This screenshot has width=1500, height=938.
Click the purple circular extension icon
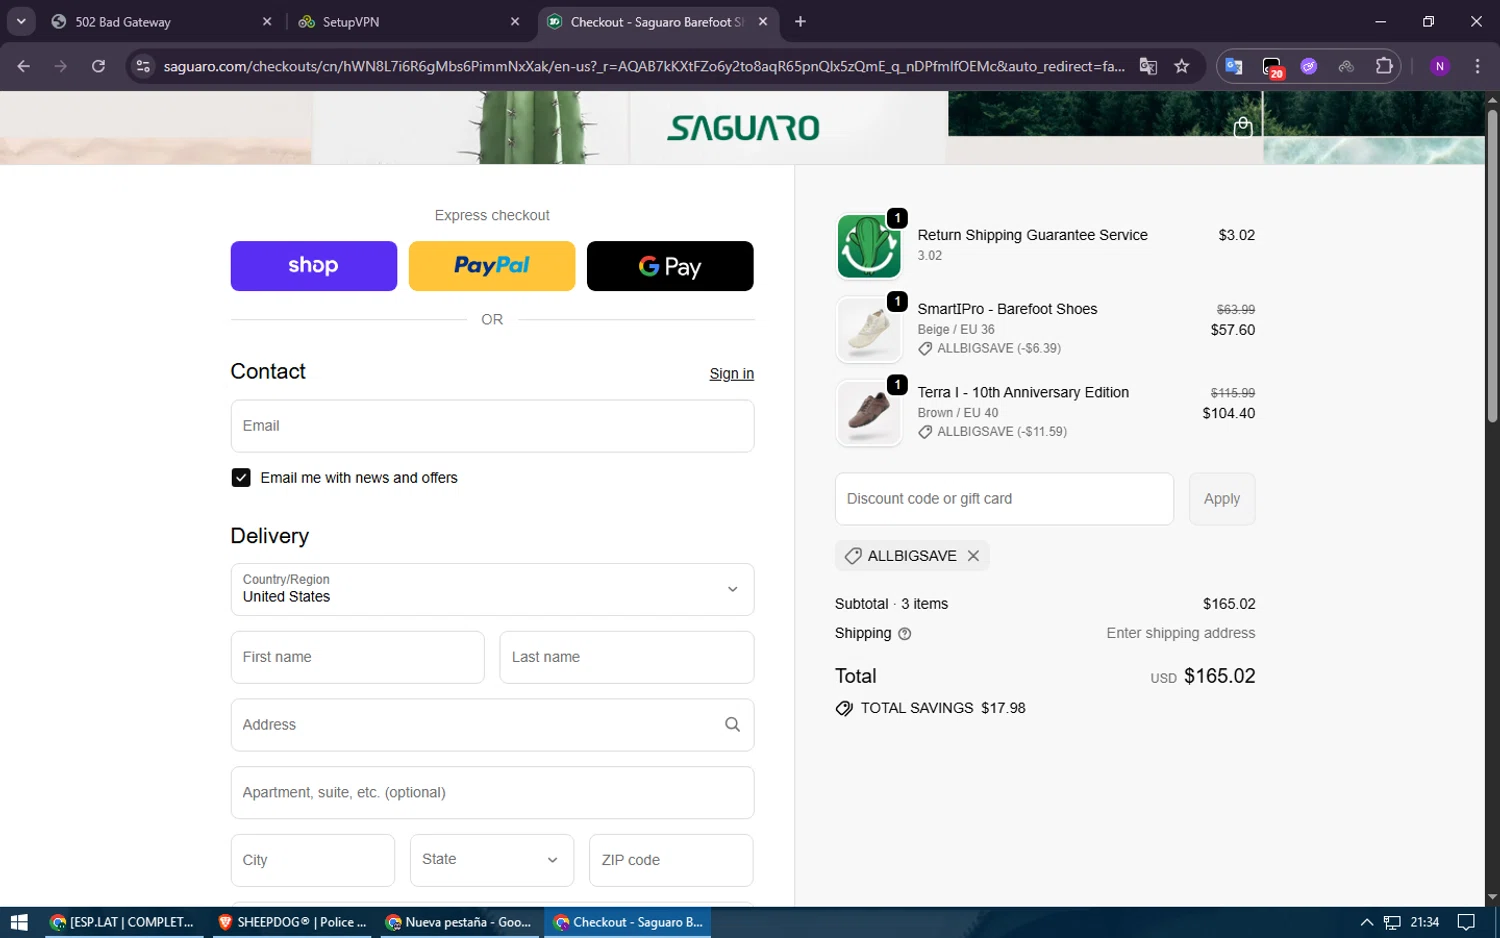[1309, 66]
